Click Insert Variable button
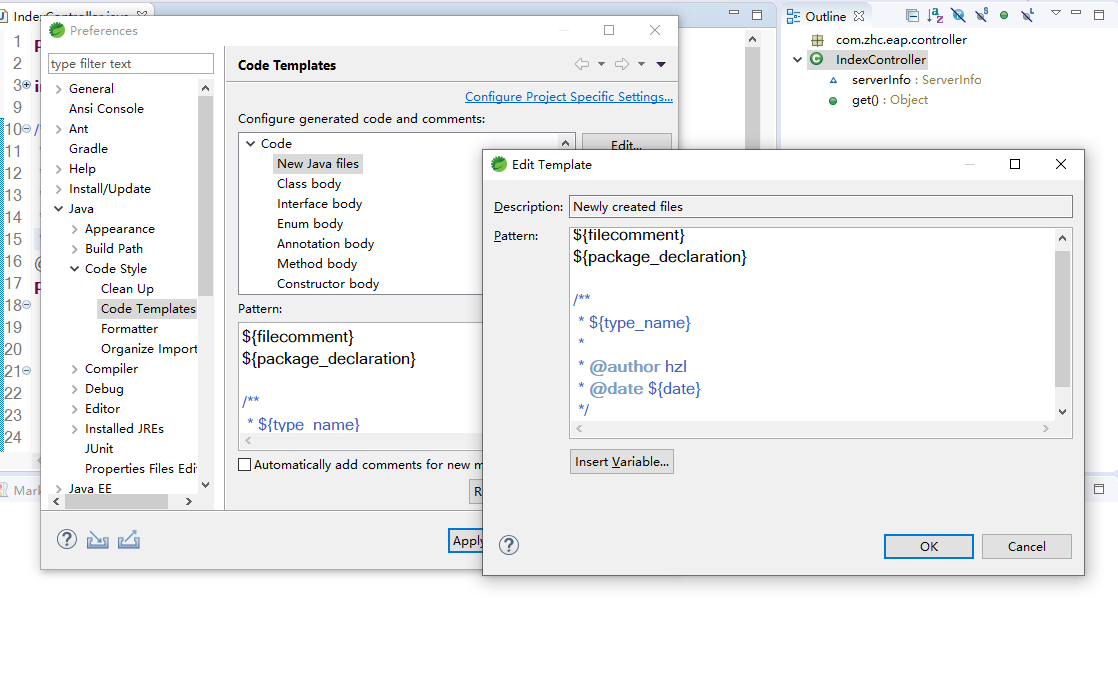This screenshot has width=1118, height=692. [621, 462]
